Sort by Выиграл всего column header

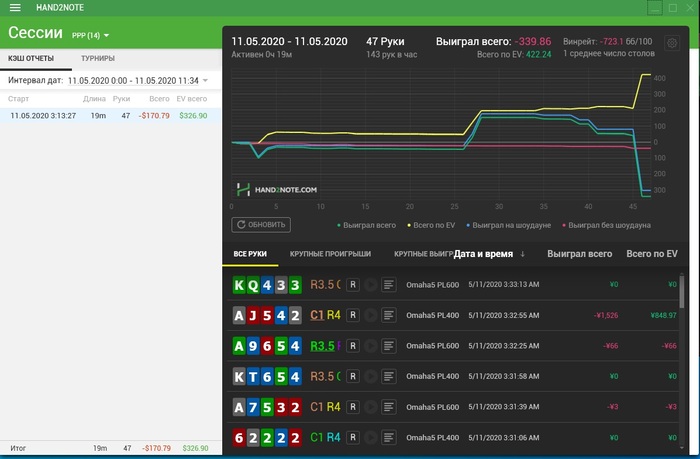579,254
